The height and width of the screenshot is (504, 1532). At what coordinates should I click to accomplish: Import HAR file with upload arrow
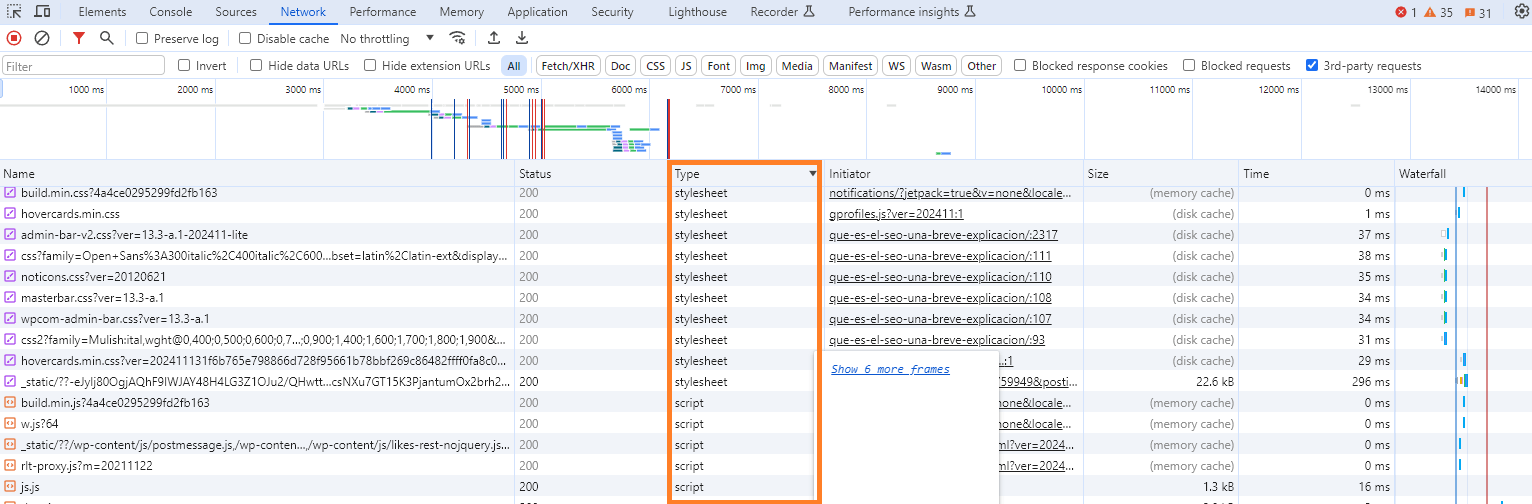493,38
